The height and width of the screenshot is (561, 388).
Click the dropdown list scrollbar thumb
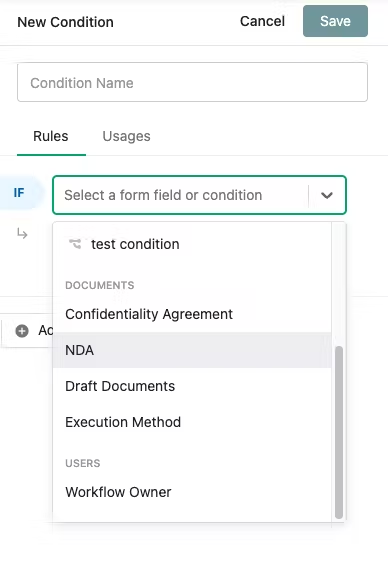click(x=339, y=432)
